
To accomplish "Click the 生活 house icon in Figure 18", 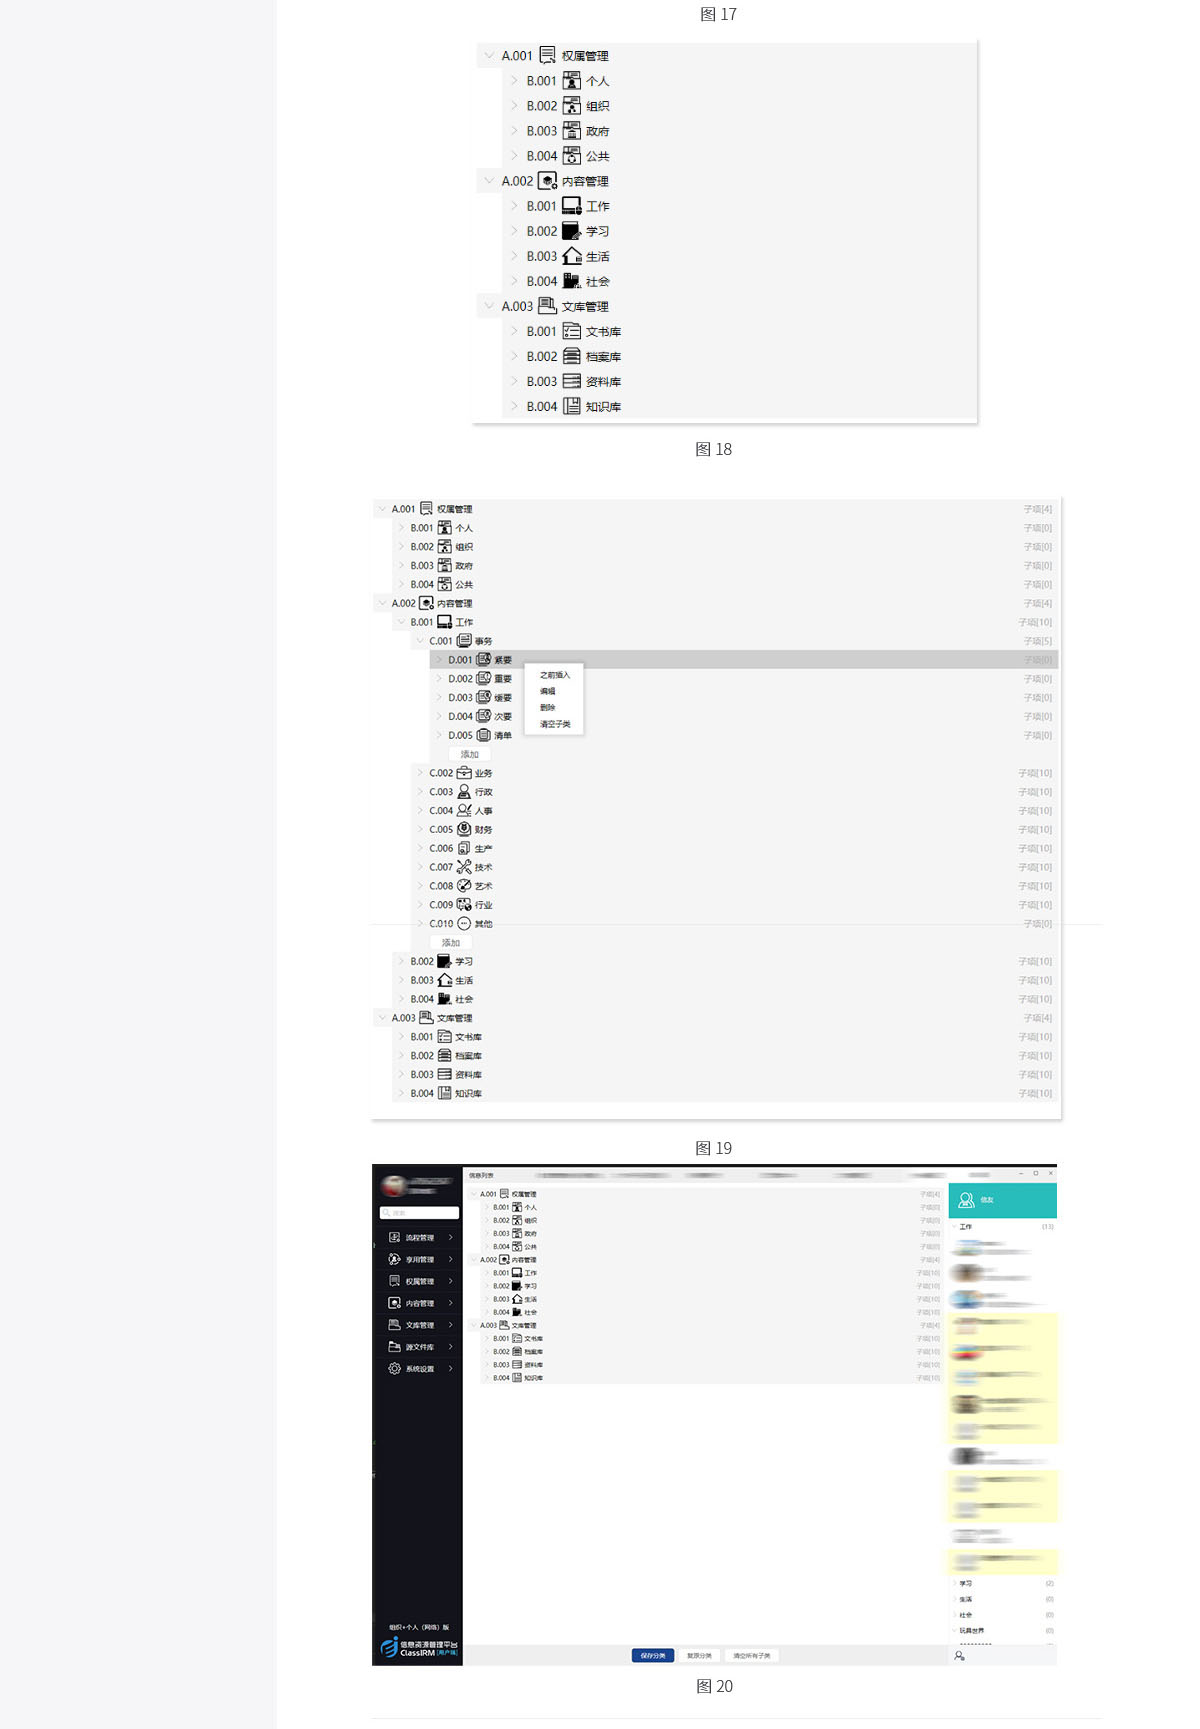I will 571,256.
